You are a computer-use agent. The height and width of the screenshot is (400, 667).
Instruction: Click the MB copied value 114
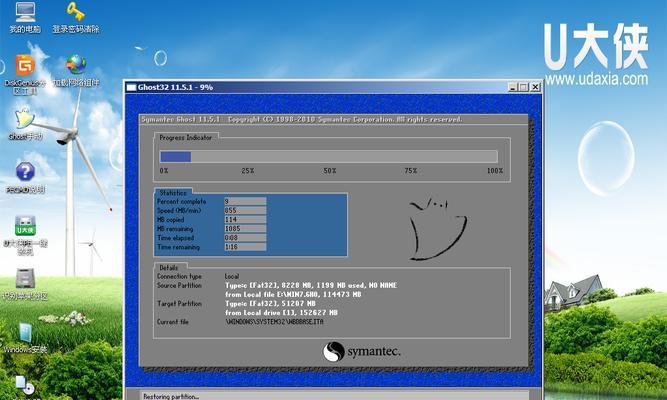click(245, 220)
